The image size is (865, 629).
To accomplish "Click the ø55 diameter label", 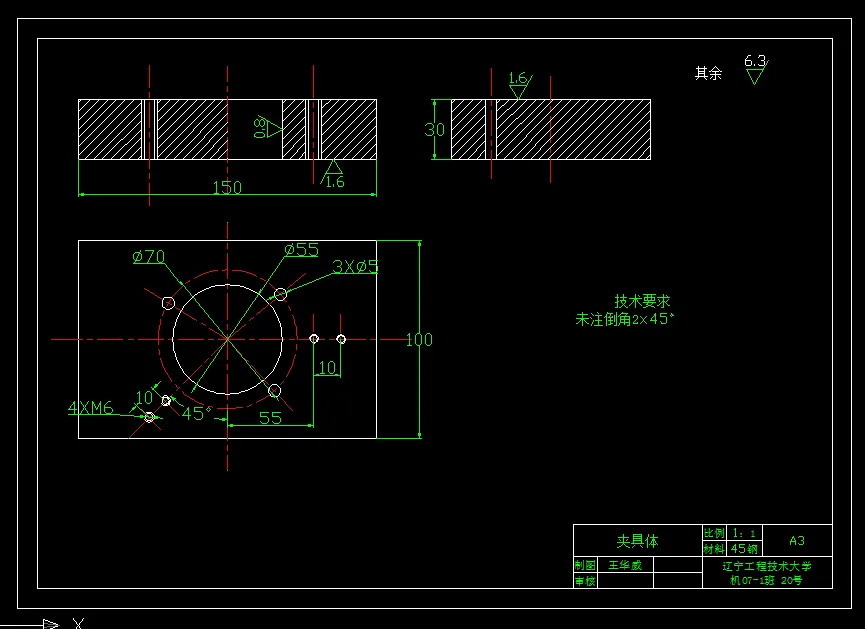I will point(302,250).
